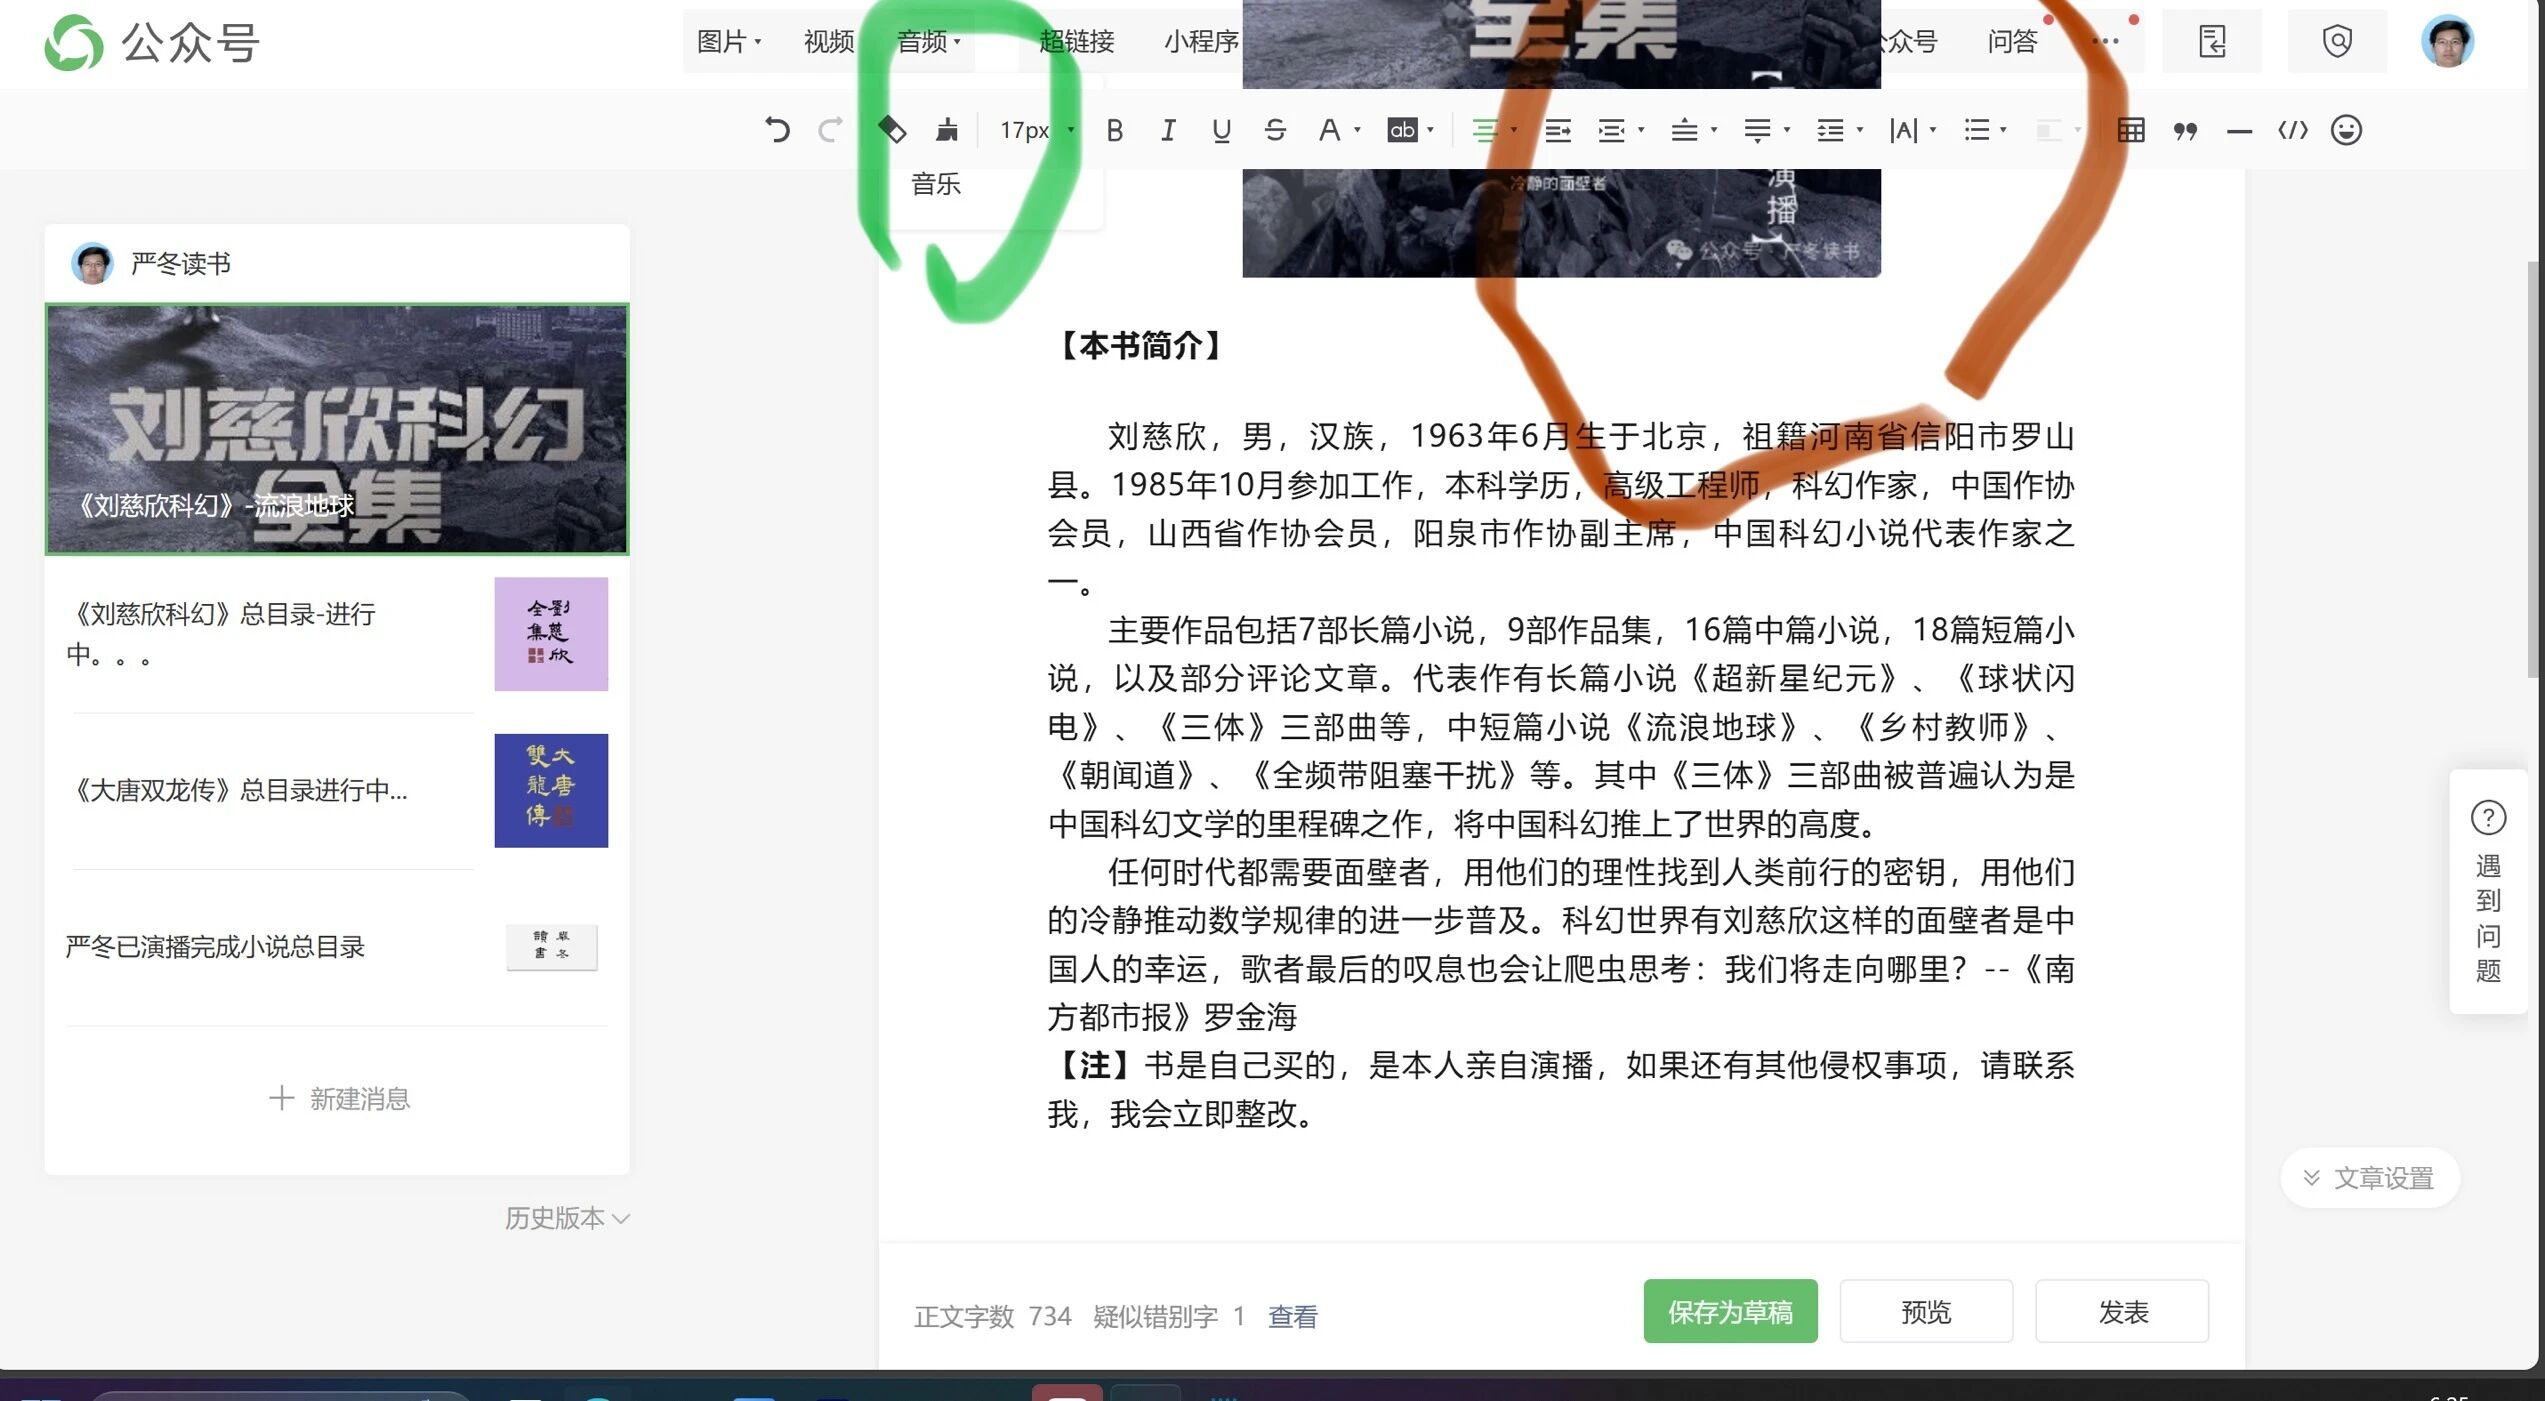Viewport: 2545px width, 1401px height.
Task: Click the code snippet icon
Action: click(2292, 130)
